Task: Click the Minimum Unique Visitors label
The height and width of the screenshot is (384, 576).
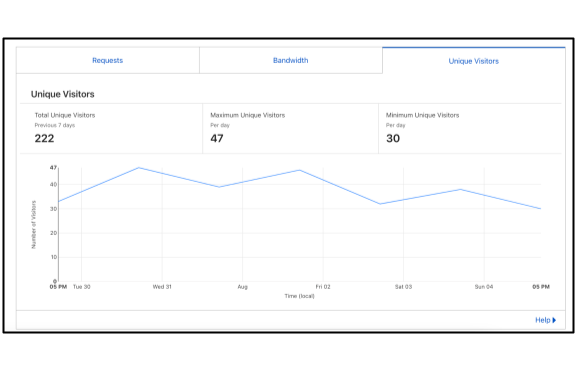Action: click(422, 115)
